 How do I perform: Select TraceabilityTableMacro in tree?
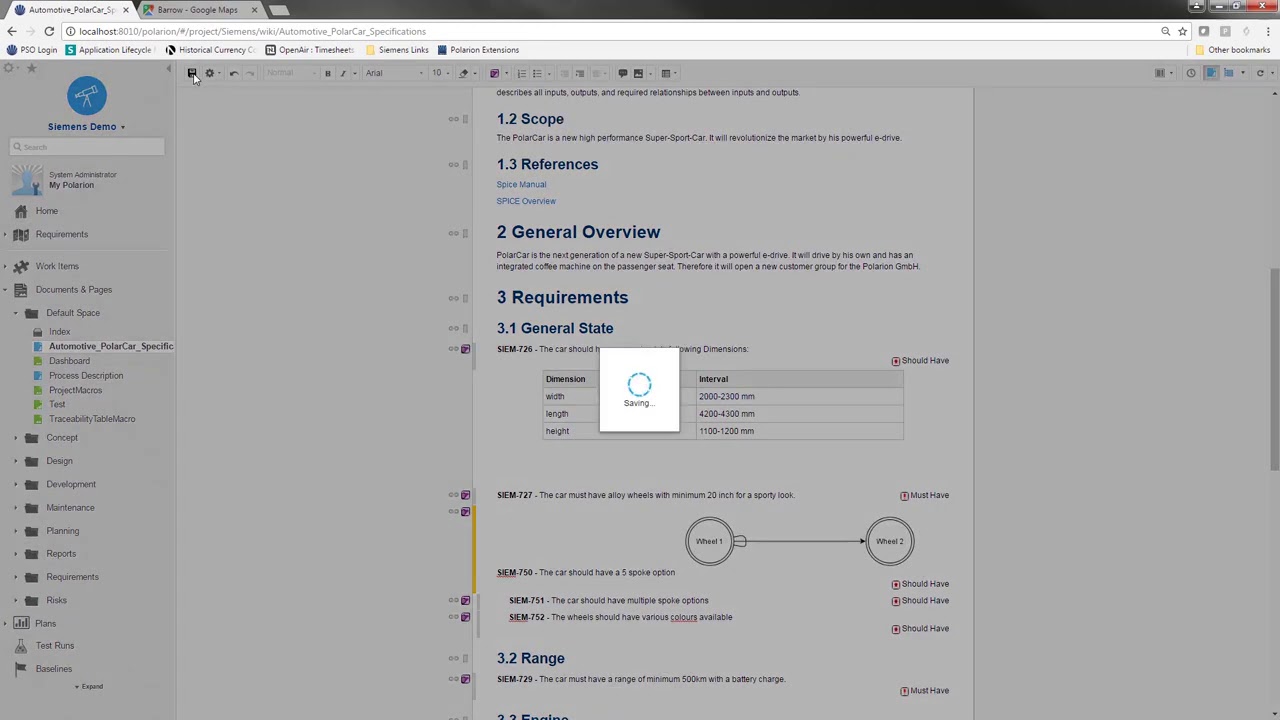click(92, 419)
